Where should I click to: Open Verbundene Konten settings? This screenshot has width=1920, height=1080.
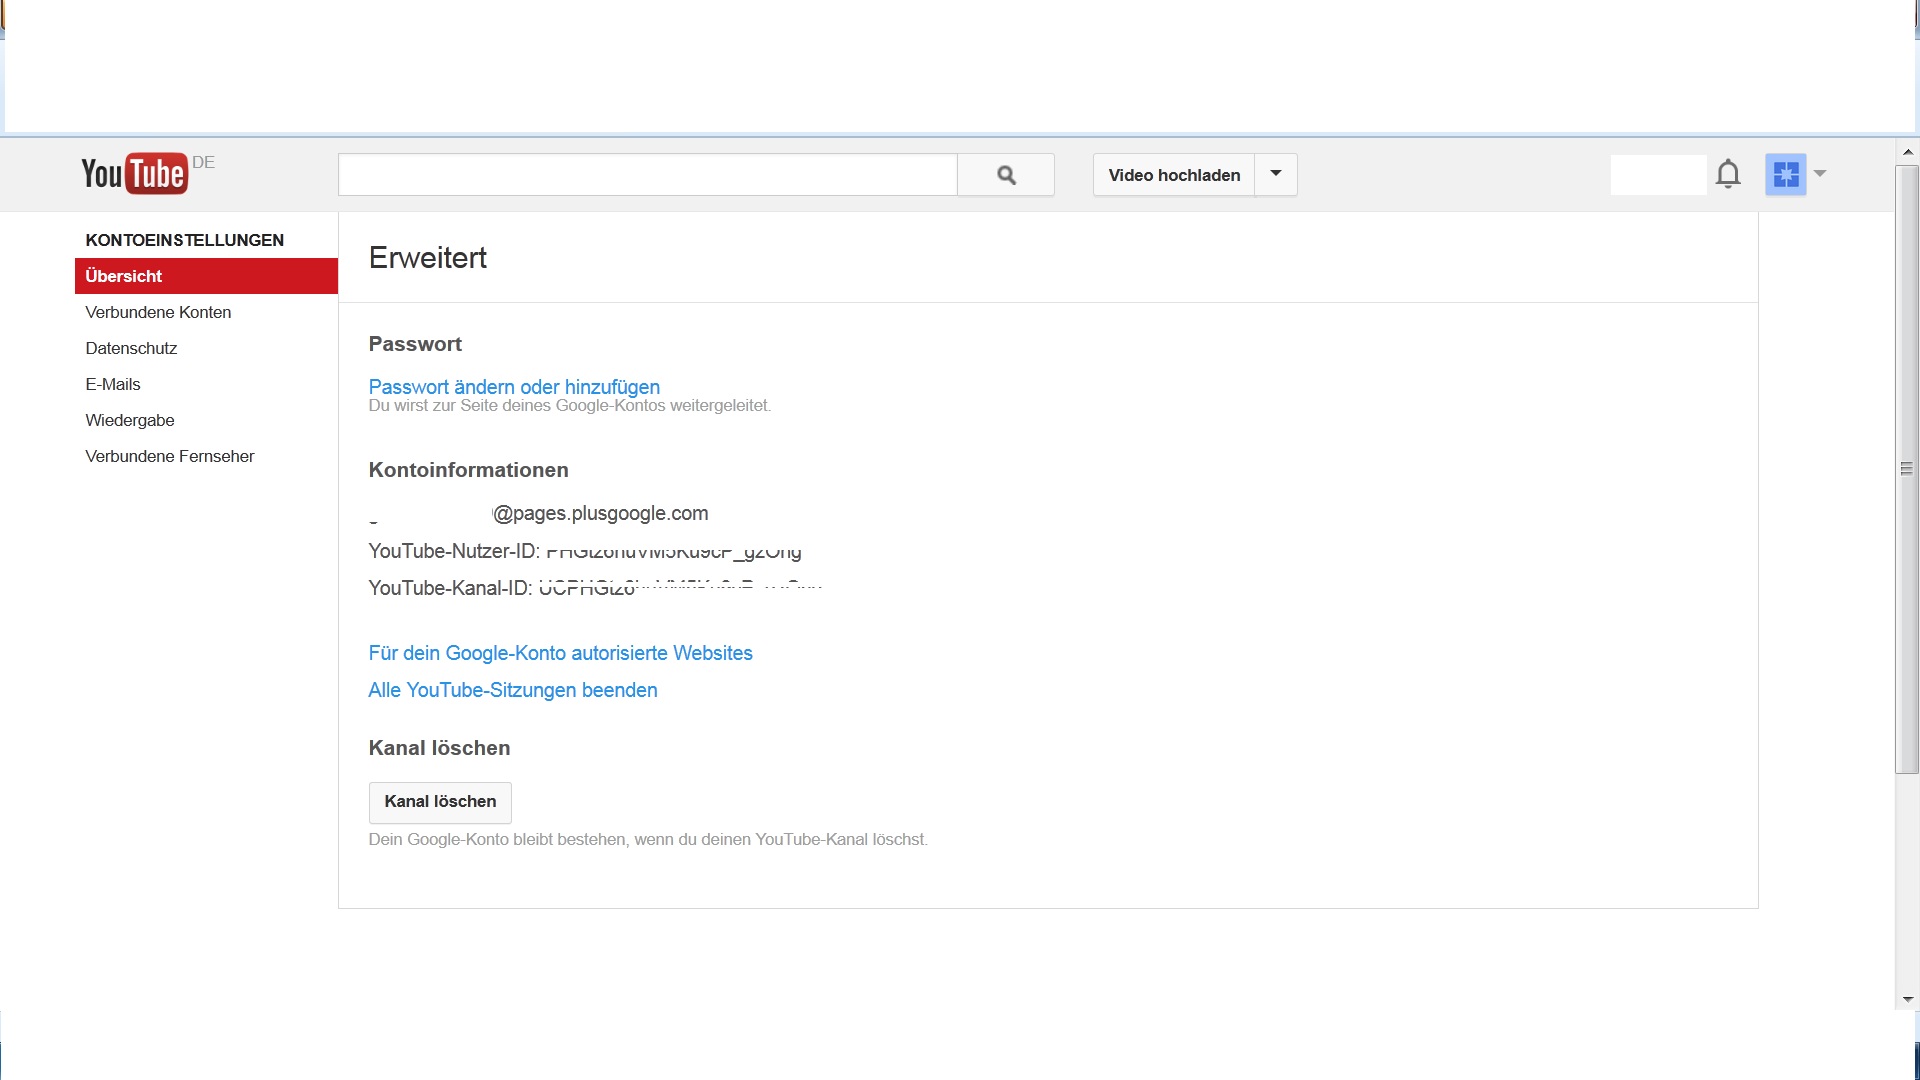158,312
